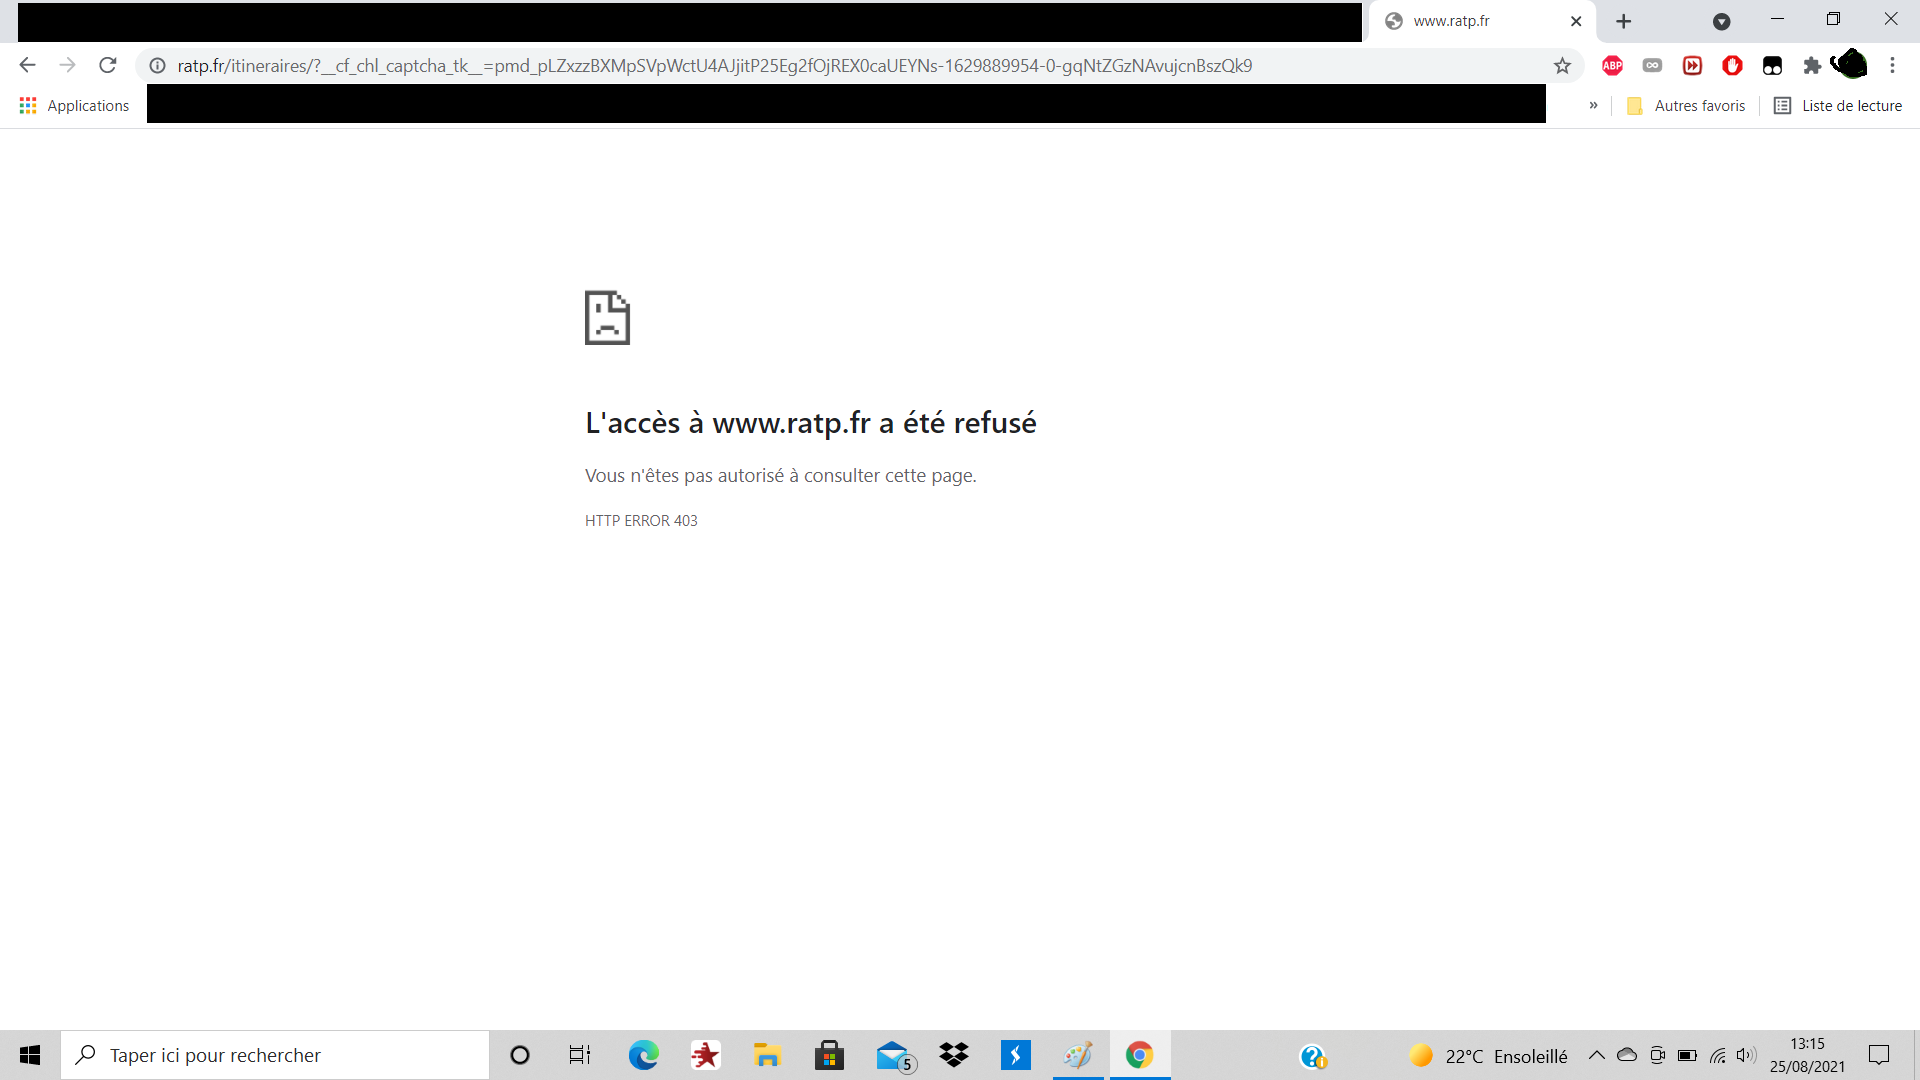Open the black goggles extension icon
Screen dimensions: 1920x1080
(x=1772, y=66)
